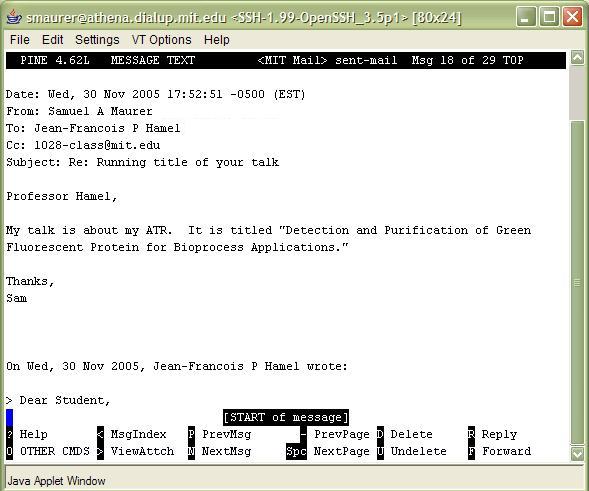Click the Reply command
The height and width of the screenshot is (491, 589).
499,434
